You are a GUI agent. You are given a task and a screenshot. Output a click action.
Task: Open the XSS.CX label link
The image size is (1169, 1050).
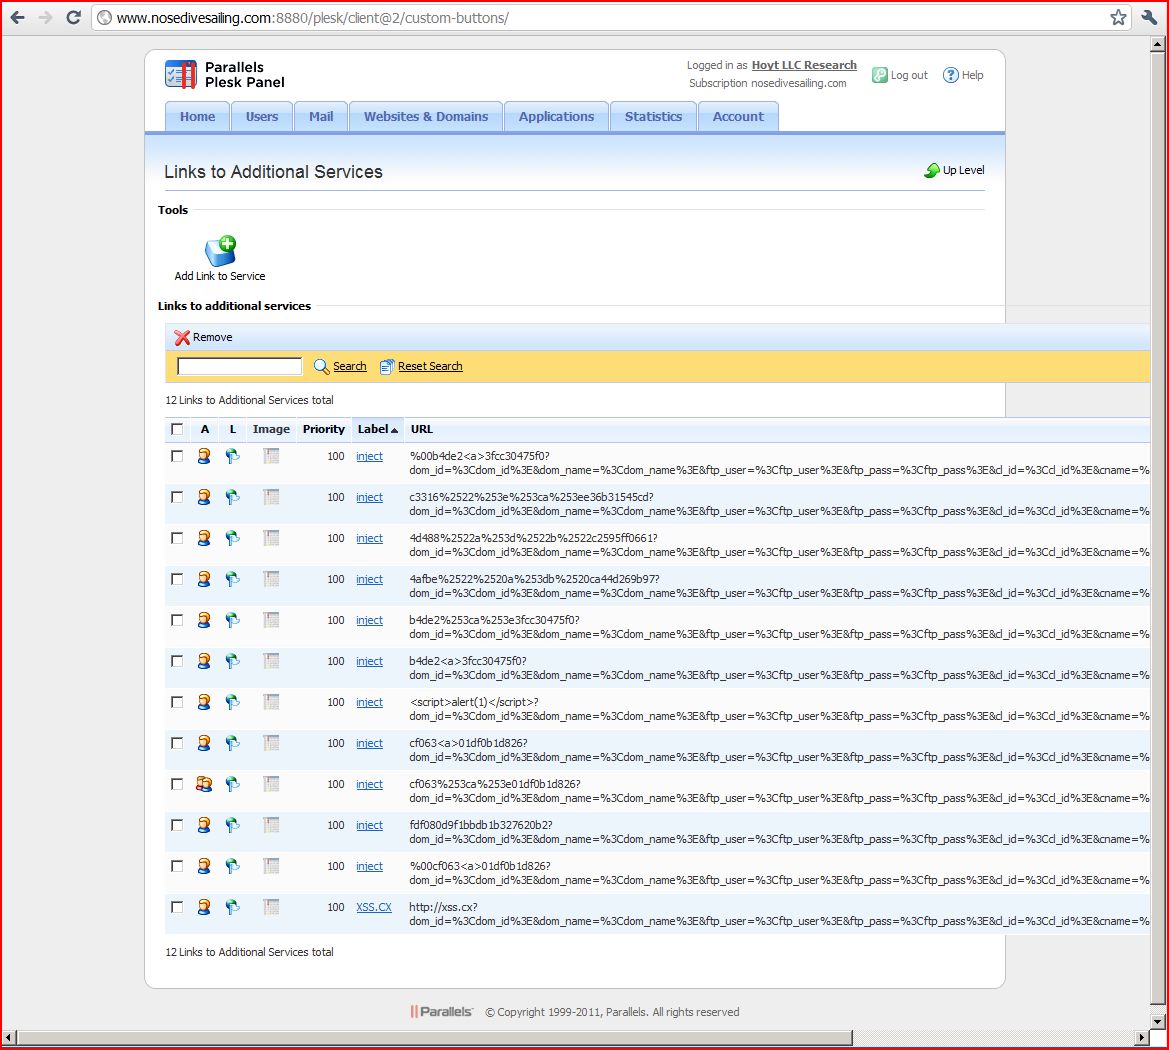374,907
